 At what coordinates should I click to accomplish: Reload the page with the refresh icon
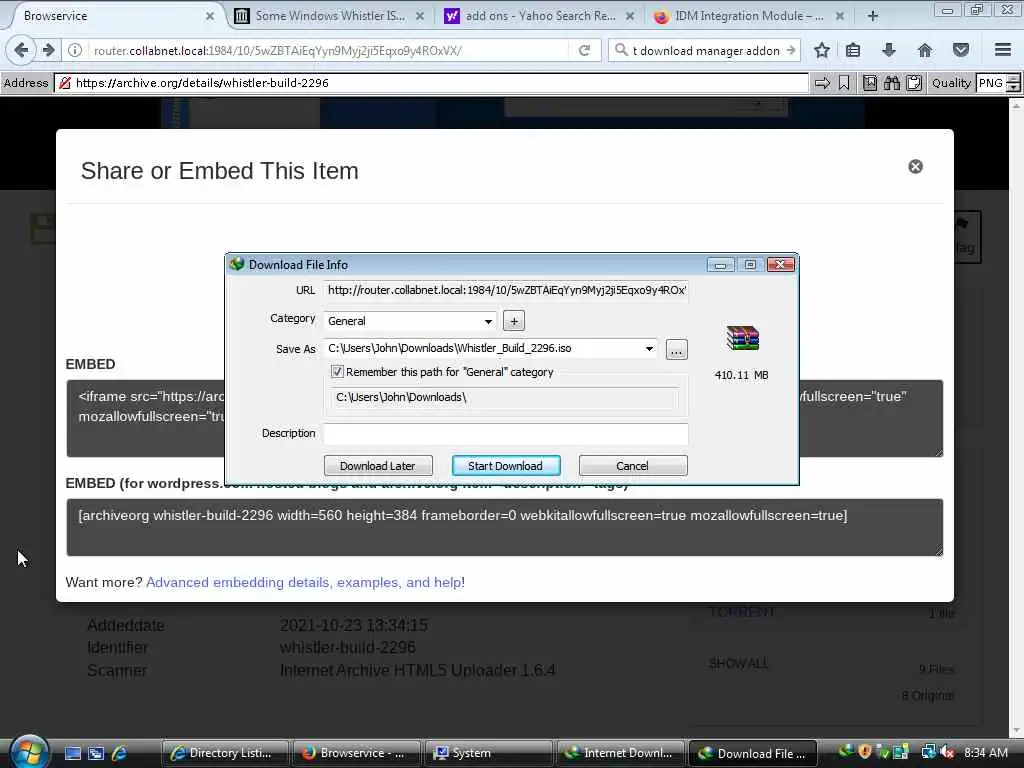tap(584, 50)
